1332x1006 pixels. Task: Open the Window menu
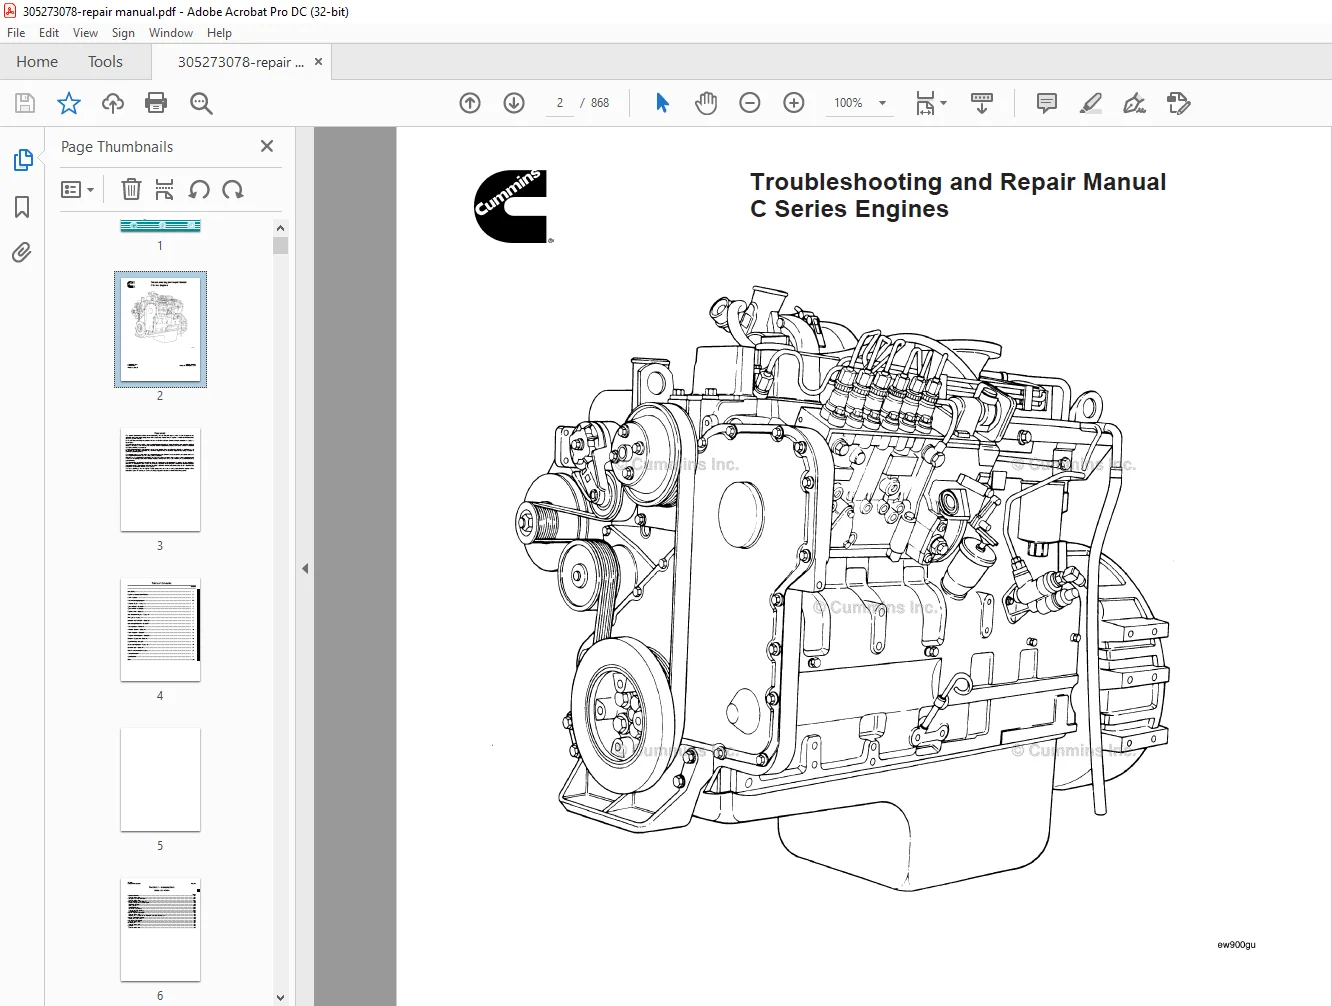[x=171, y=33]
